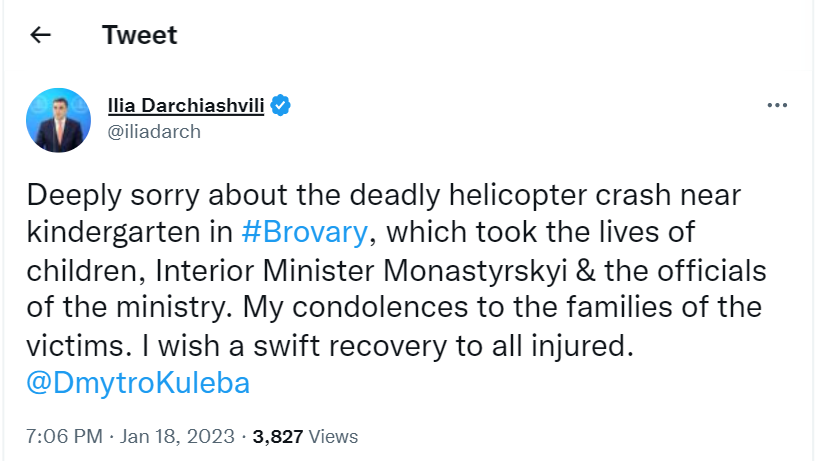Click the phrase 'swift recovery' in the tweet
Screen dimensions: 820x461
pos(350,346)
